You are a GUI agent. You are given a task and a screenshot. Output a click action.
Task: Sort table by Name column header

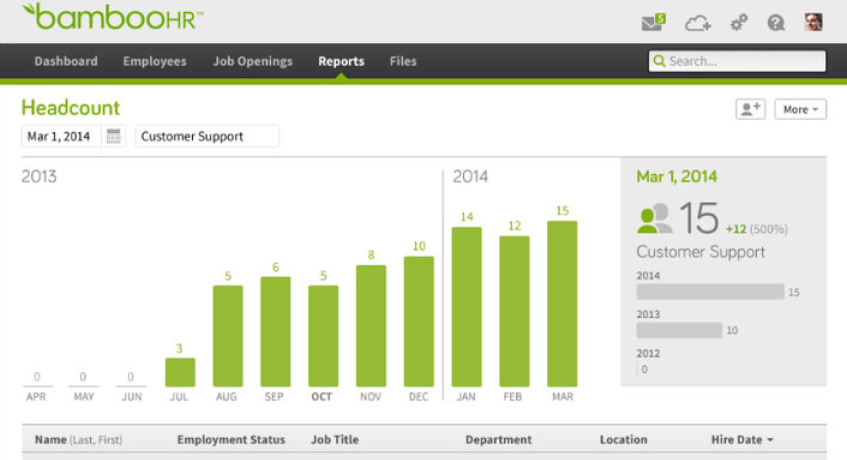tap(52, 440)
